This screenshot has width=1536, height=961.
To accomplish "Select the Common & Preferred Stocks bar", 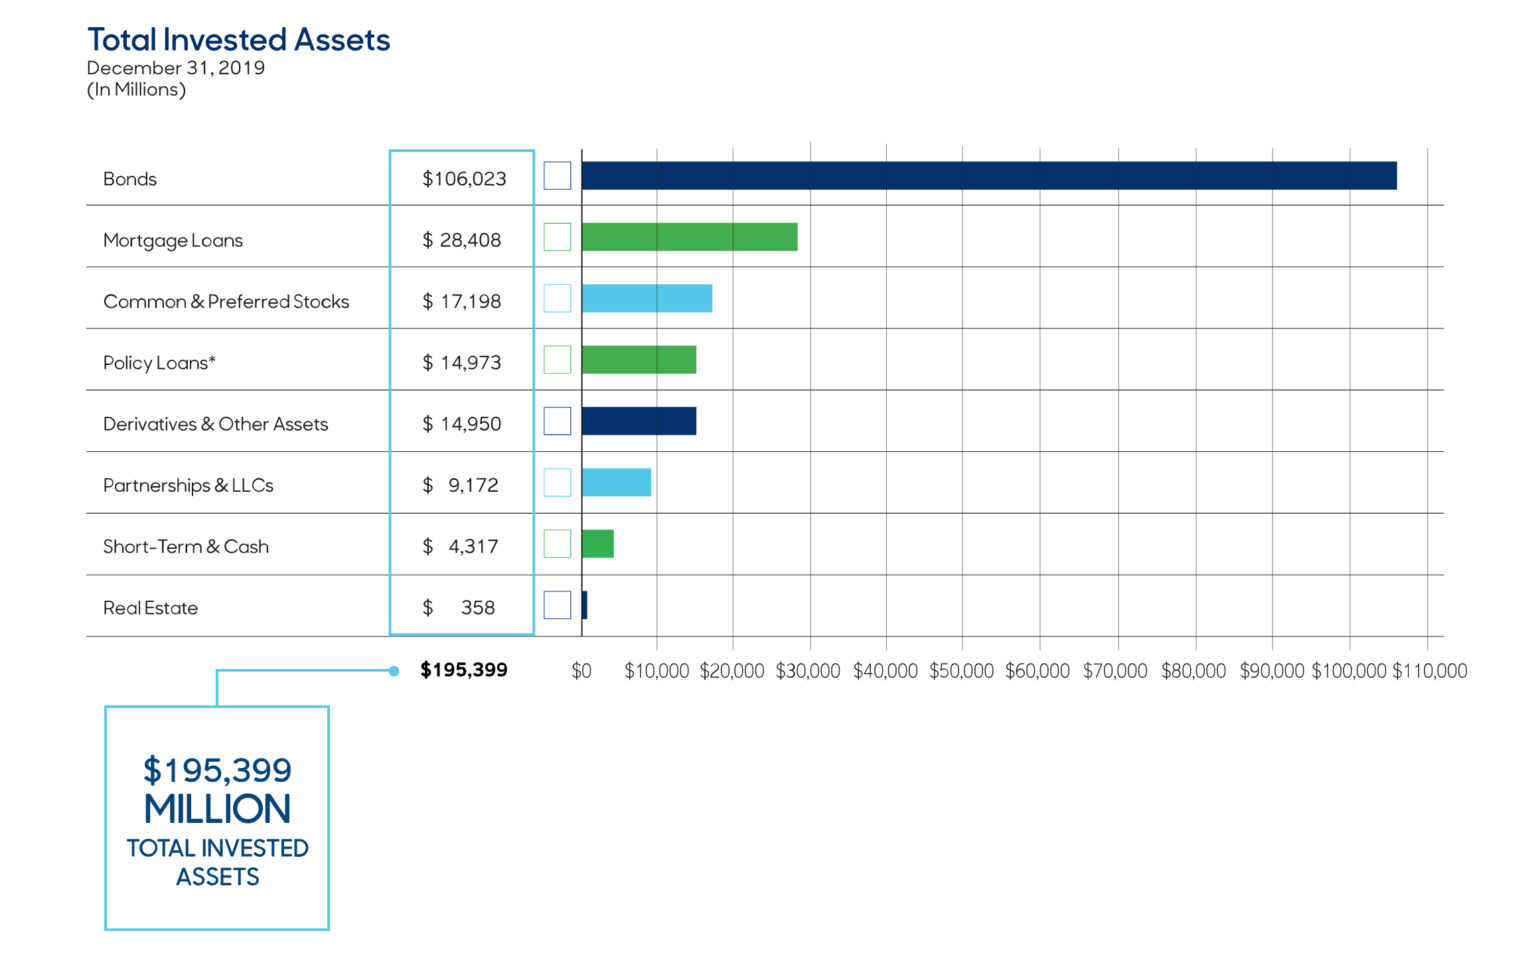I will 646,298.
